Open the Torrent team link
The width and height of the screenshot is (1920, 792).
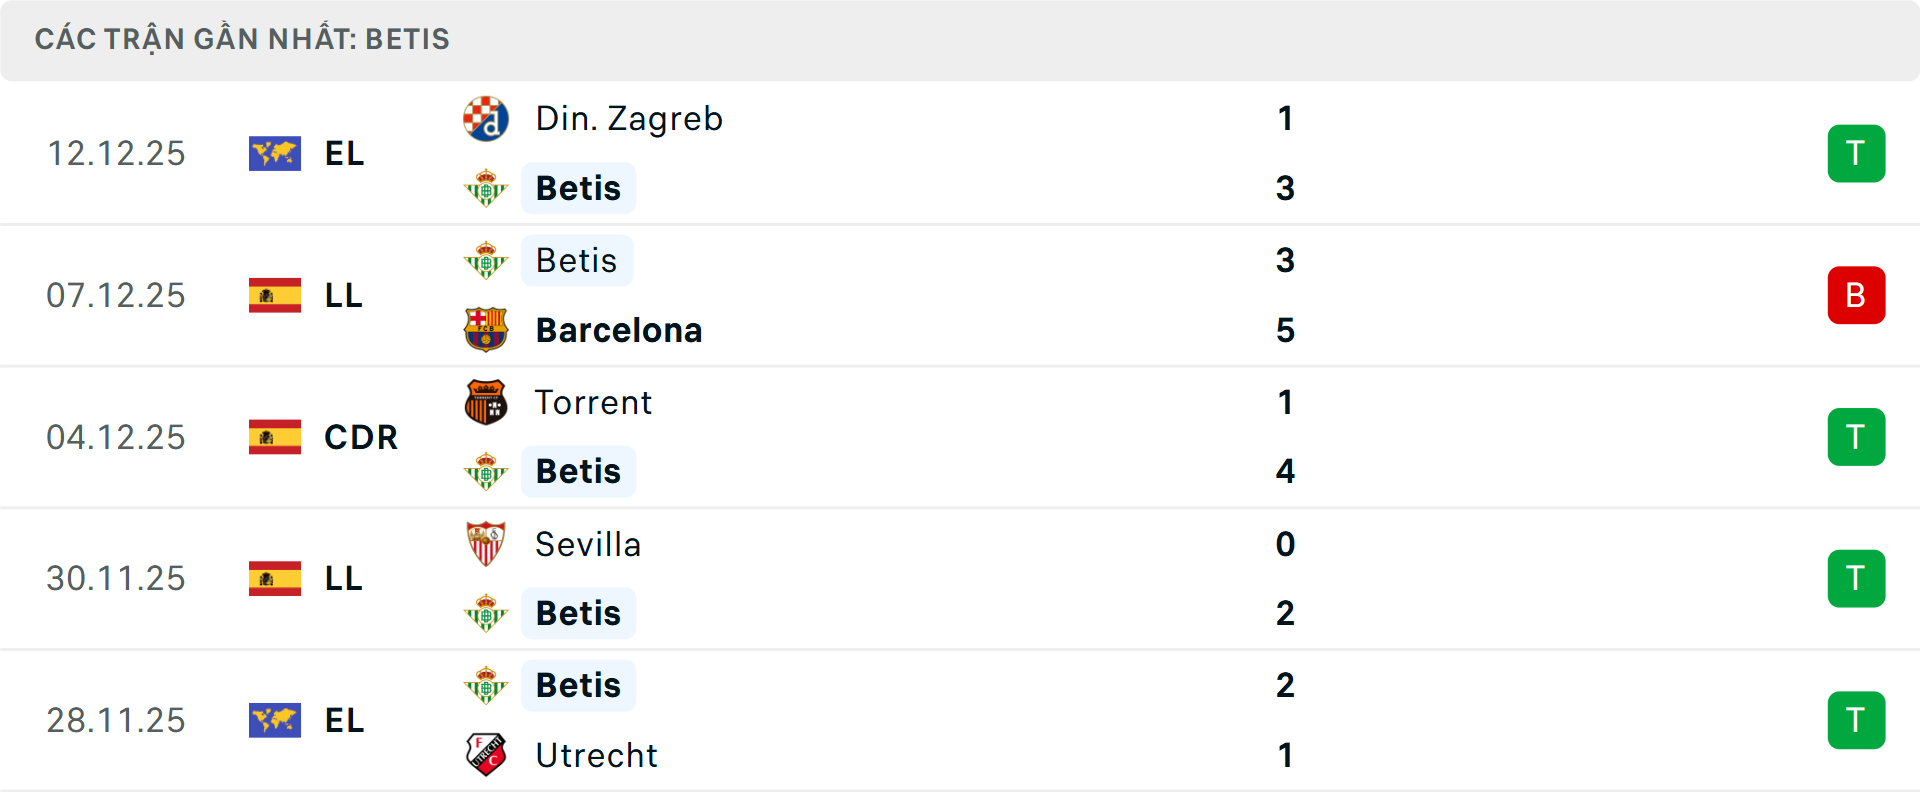pyautogui.click(x=593, y=402)
